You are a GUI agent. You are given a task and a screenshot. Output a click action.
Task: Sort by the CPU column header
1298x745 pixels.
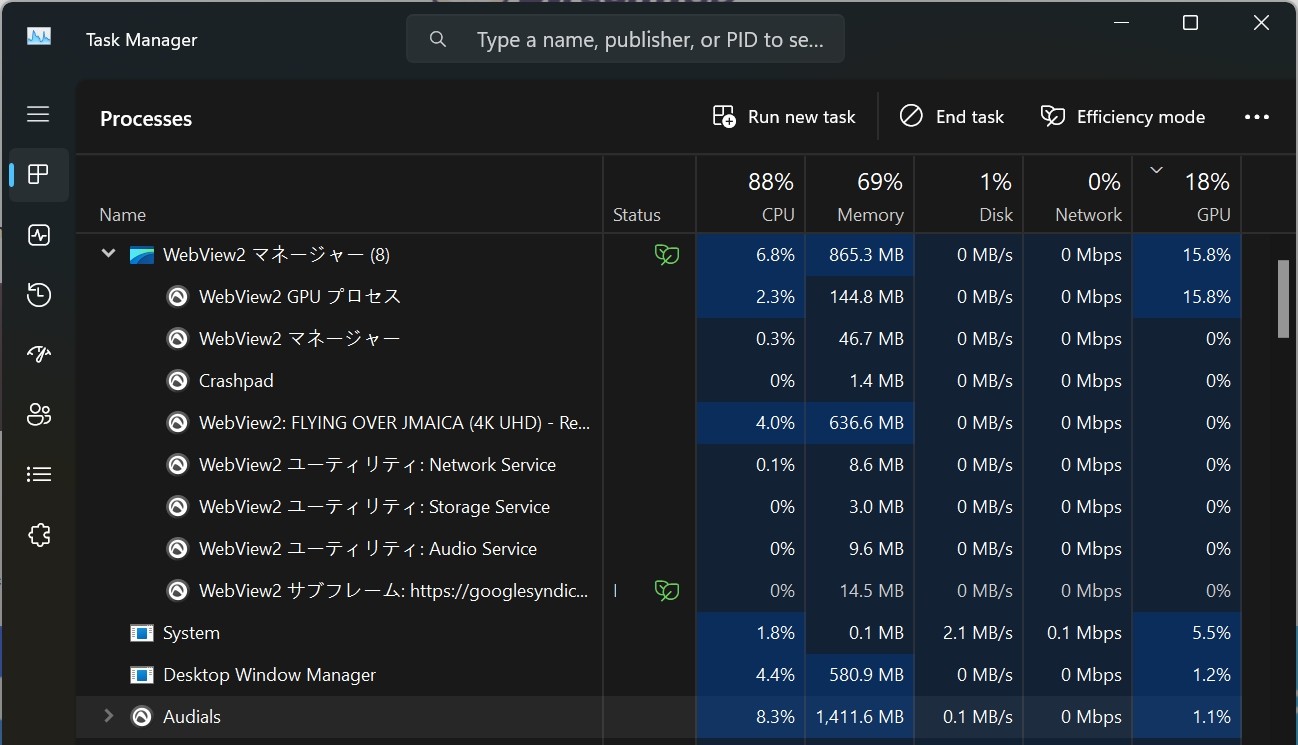(x=751, y=195)
